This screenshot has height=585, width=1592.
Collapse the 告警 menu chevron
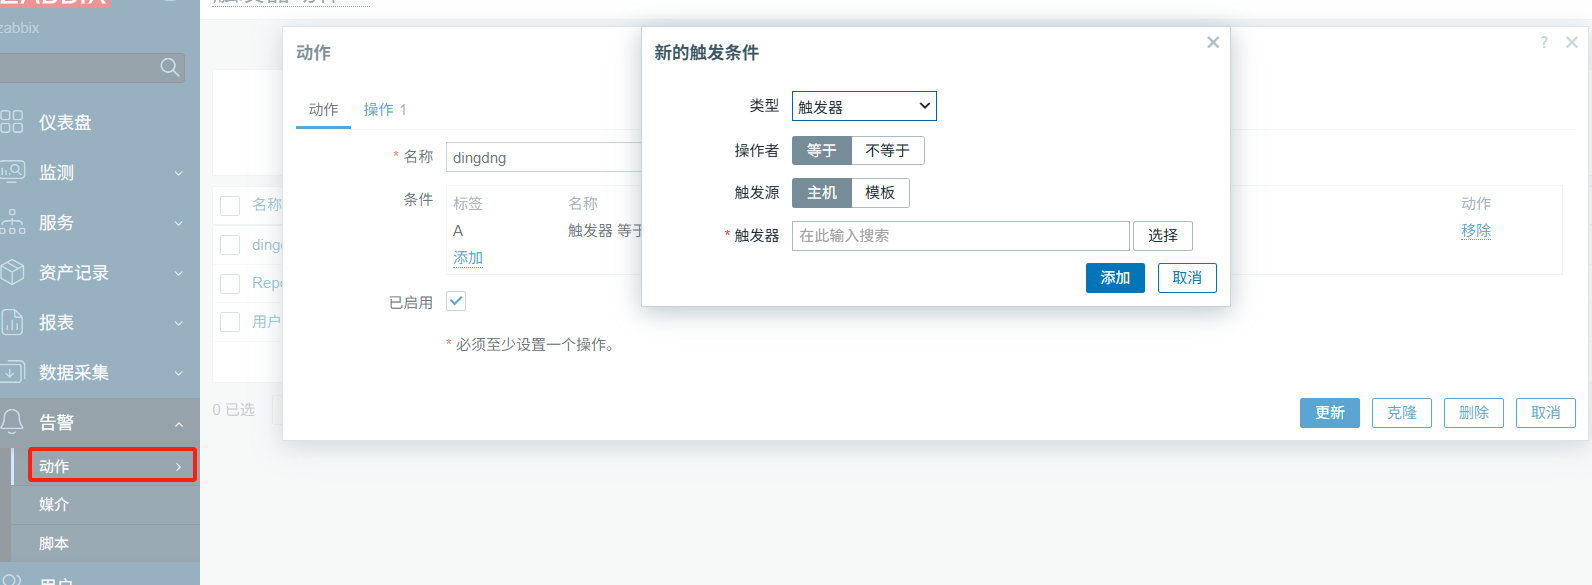[179, 424]
